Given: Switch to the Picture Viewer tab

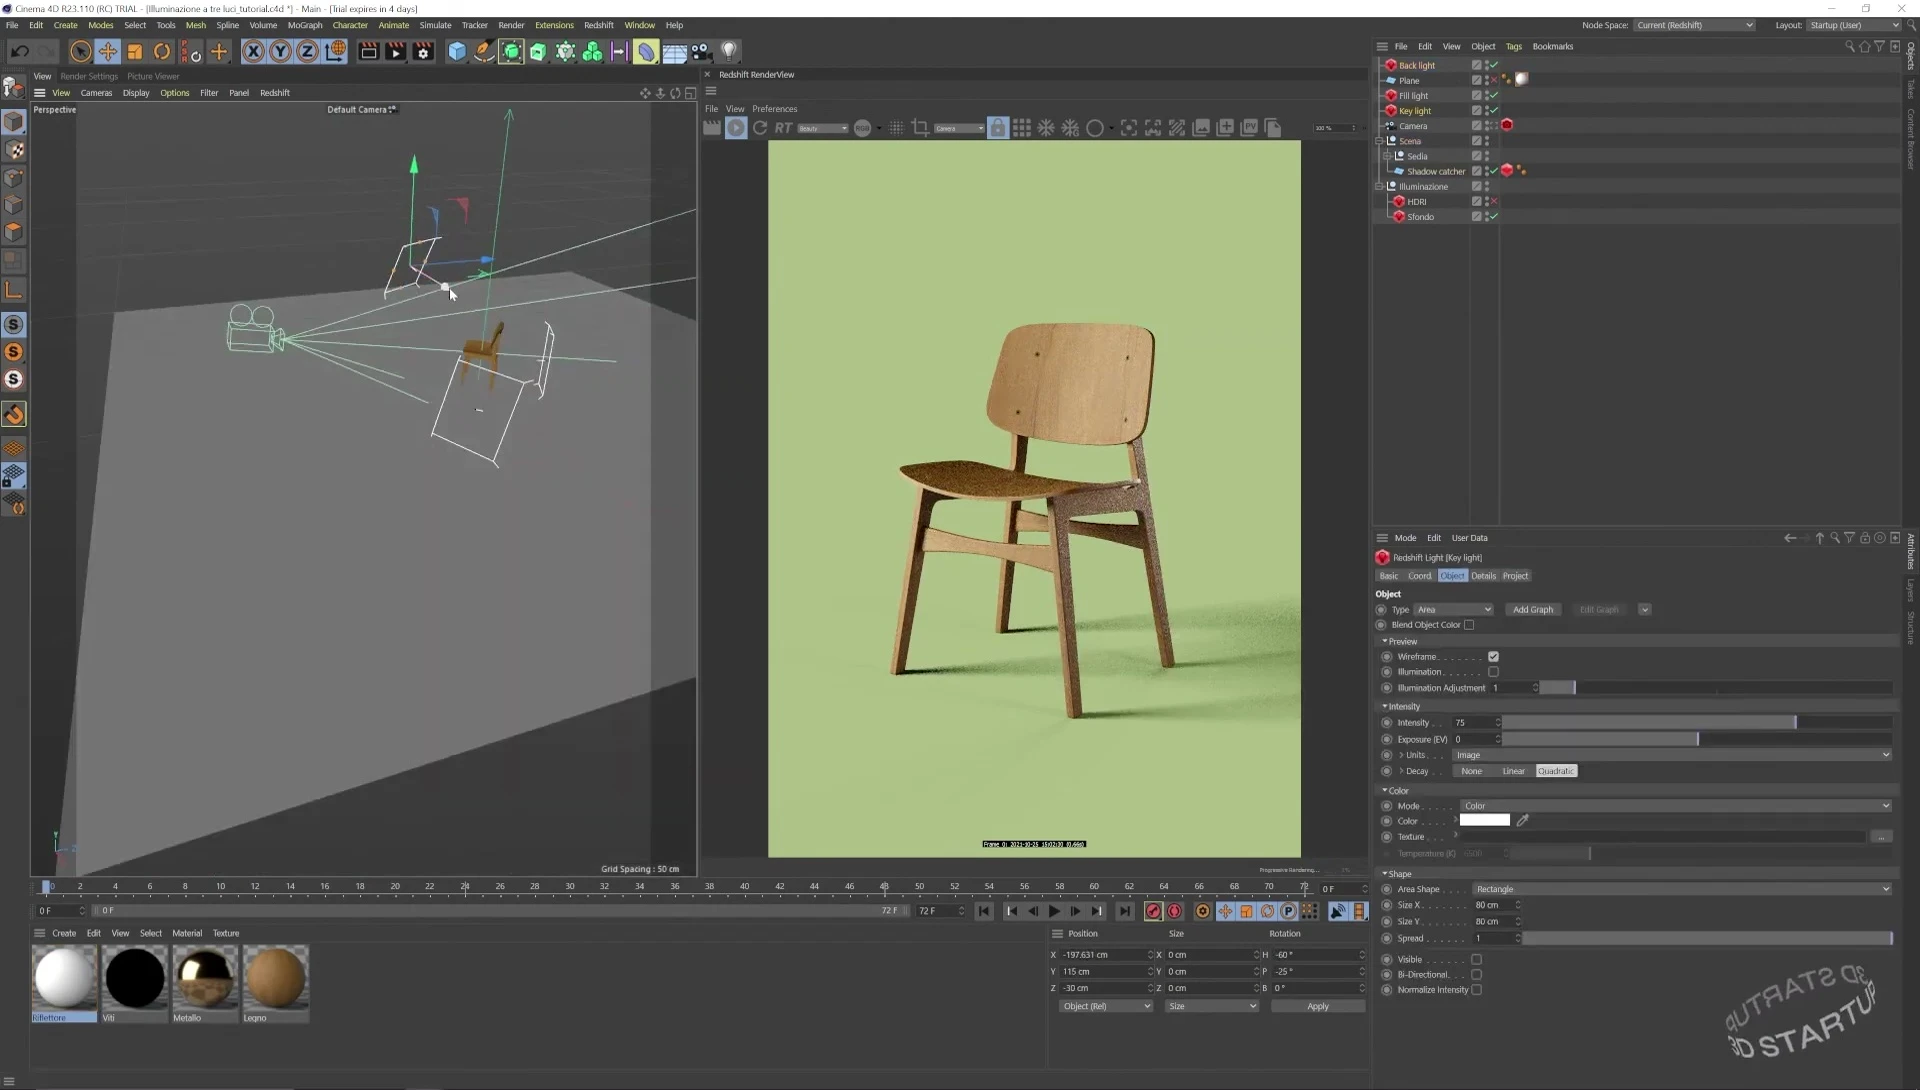Looking at the screenshot, I should (x=153, y=76).
